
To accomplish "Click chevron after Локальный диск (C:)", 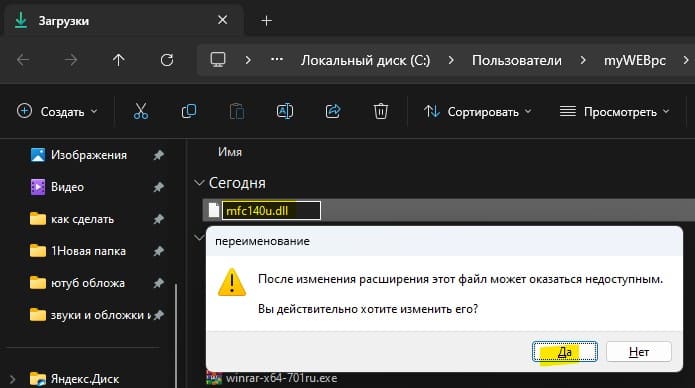I will (451, 60).
